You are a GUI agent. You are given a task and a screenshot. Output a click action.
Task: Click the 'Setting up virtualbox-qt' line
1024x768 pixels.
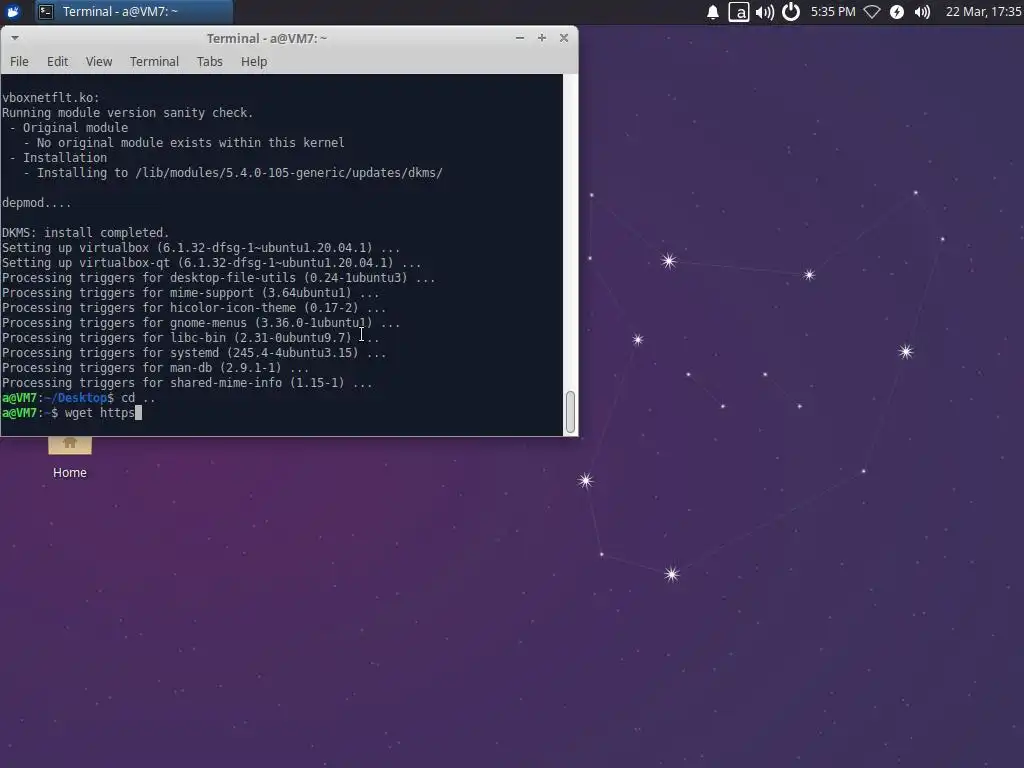(x=212, y=263)
